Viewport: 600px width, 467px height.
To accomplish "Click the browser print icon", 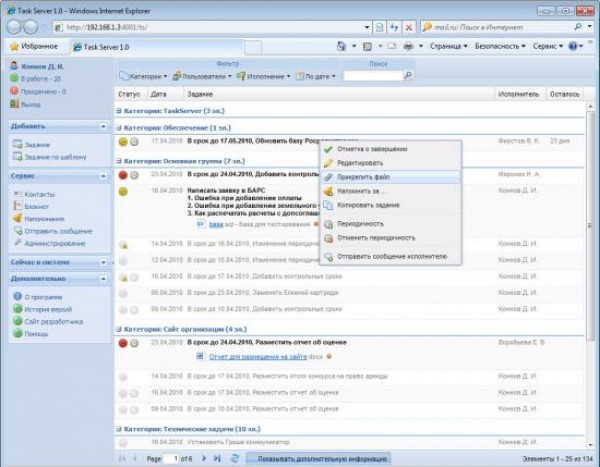I will coord(409,46).
